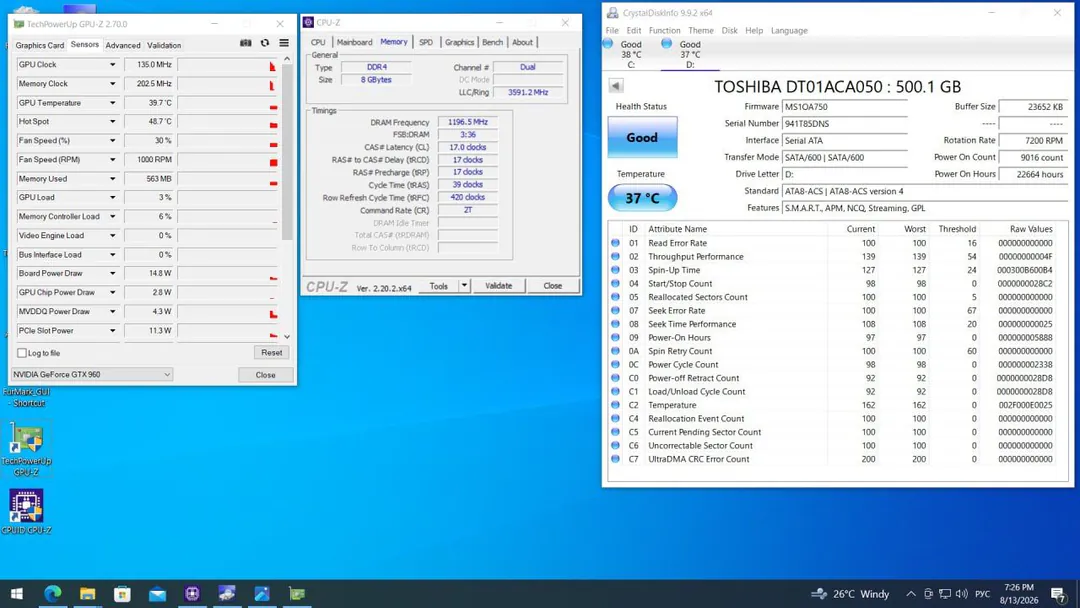Click the volume icon in system tray
Screen dimensions: 1080x608
[962, 594]
